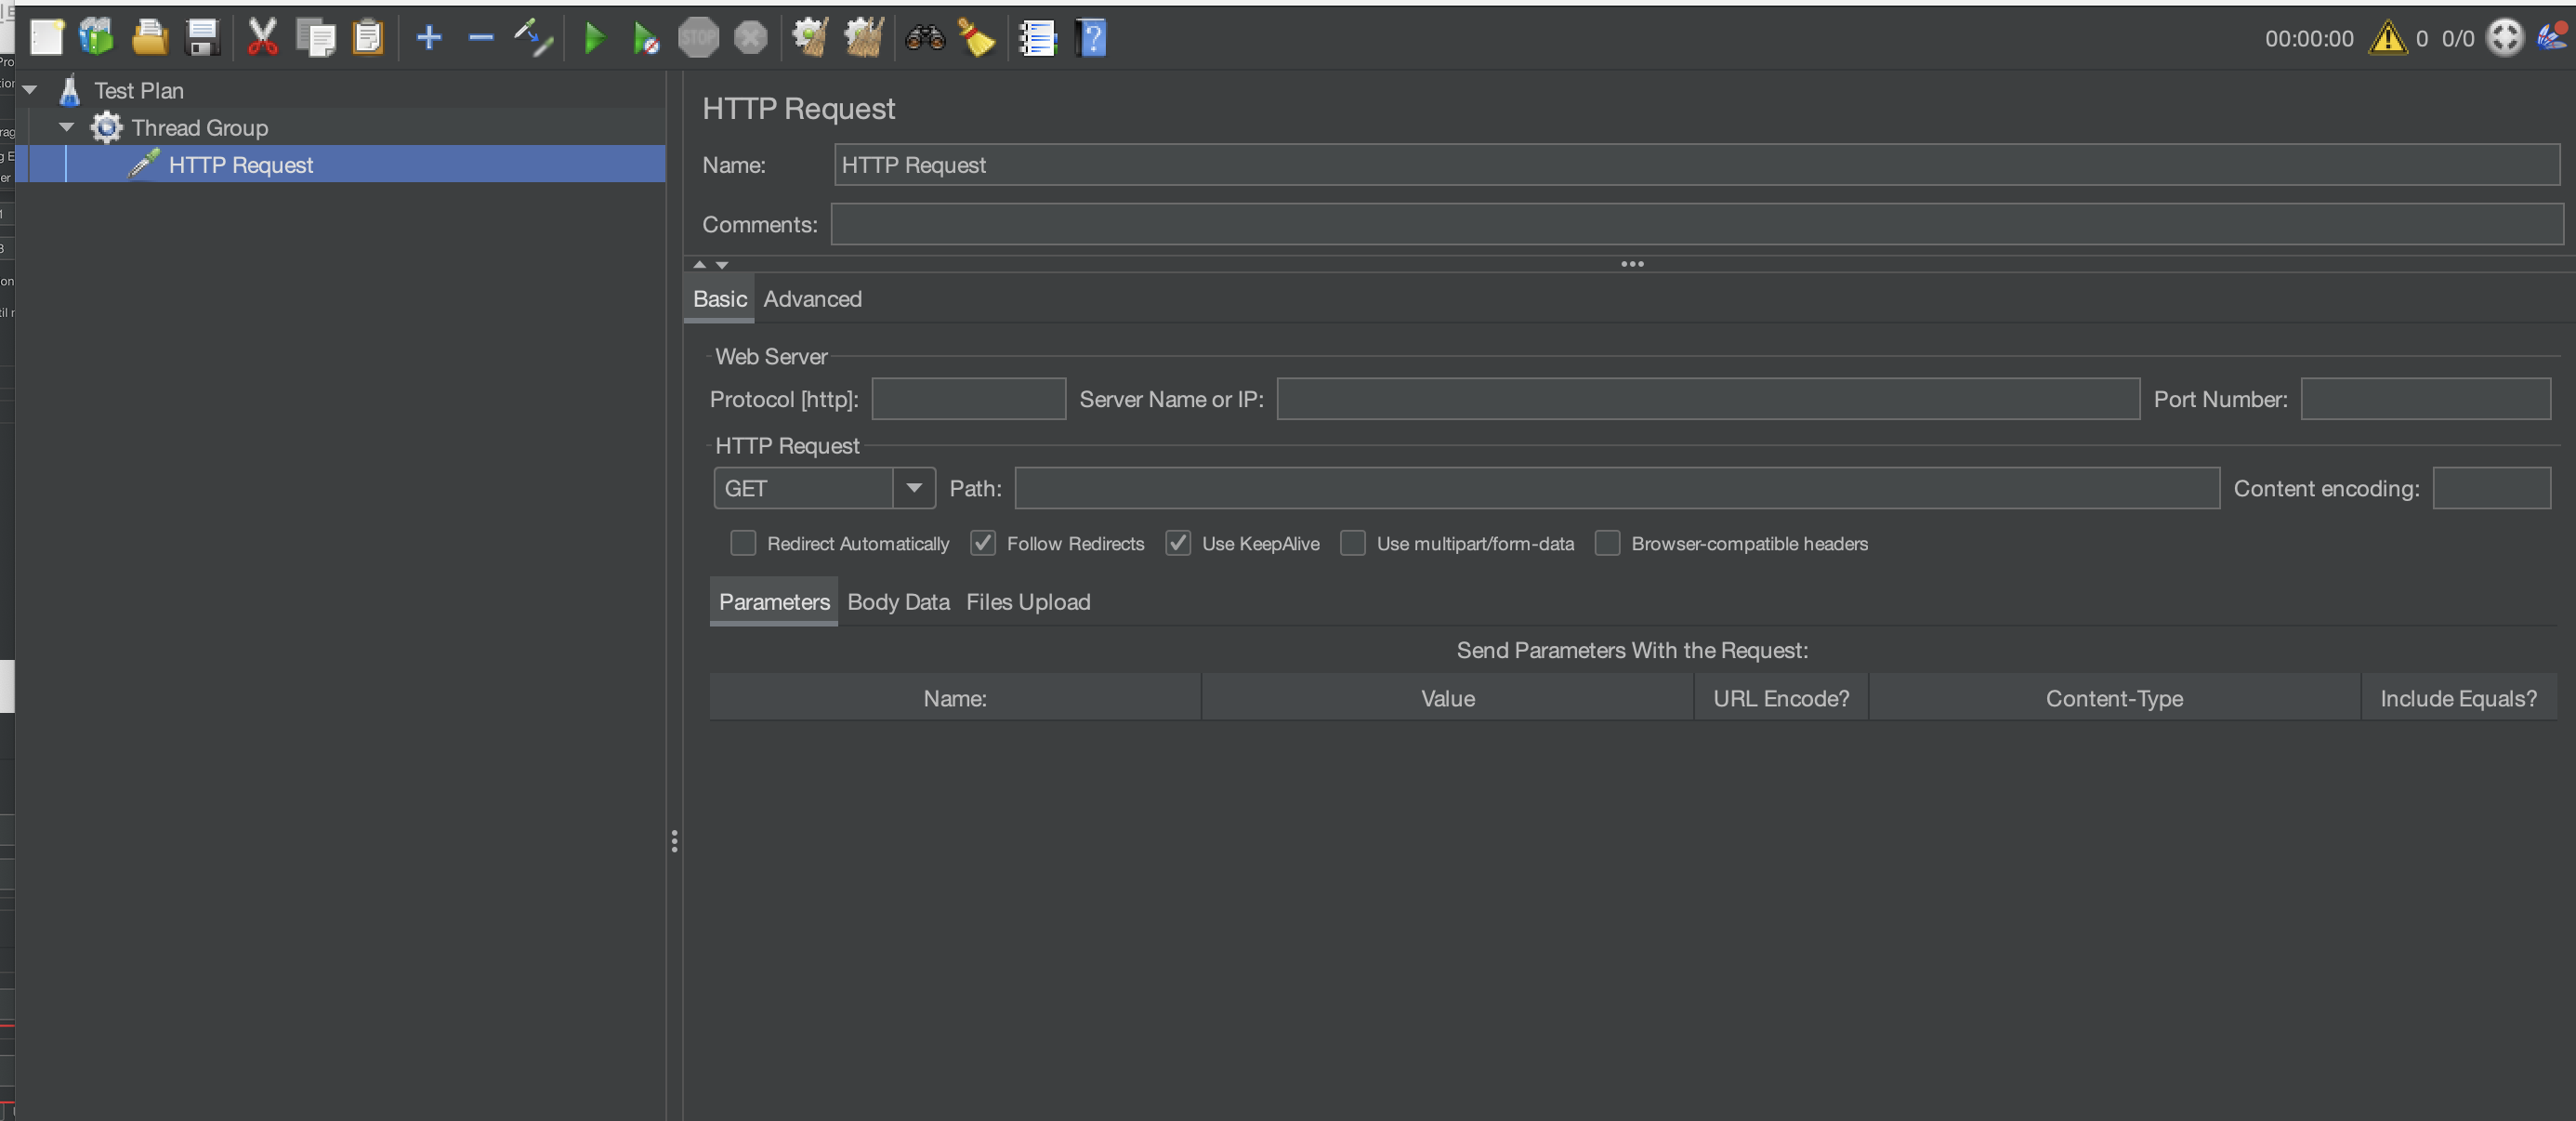Click the Clear All broom-and-gears icon
The width and height of the screenshot is (2576, 1121).
pos(863,38)
